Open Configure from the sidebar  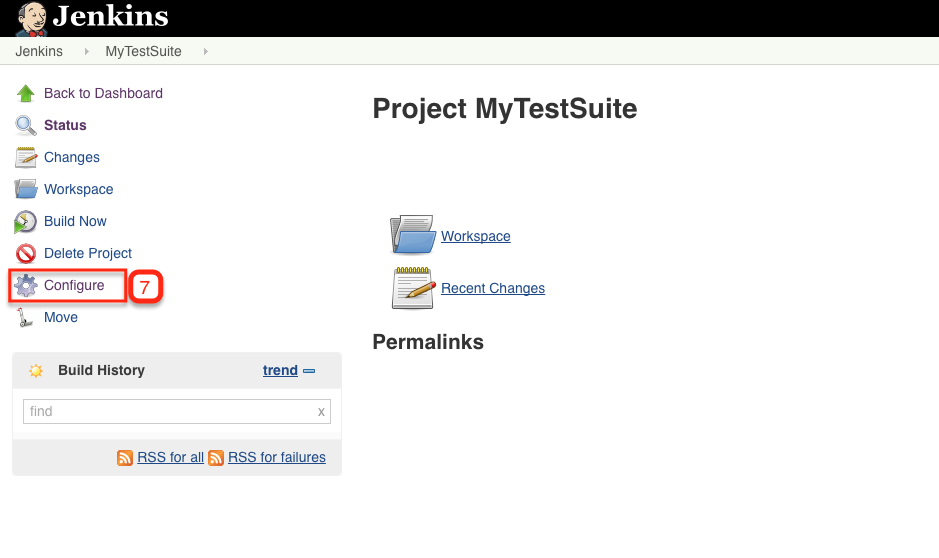click(74, 286)
